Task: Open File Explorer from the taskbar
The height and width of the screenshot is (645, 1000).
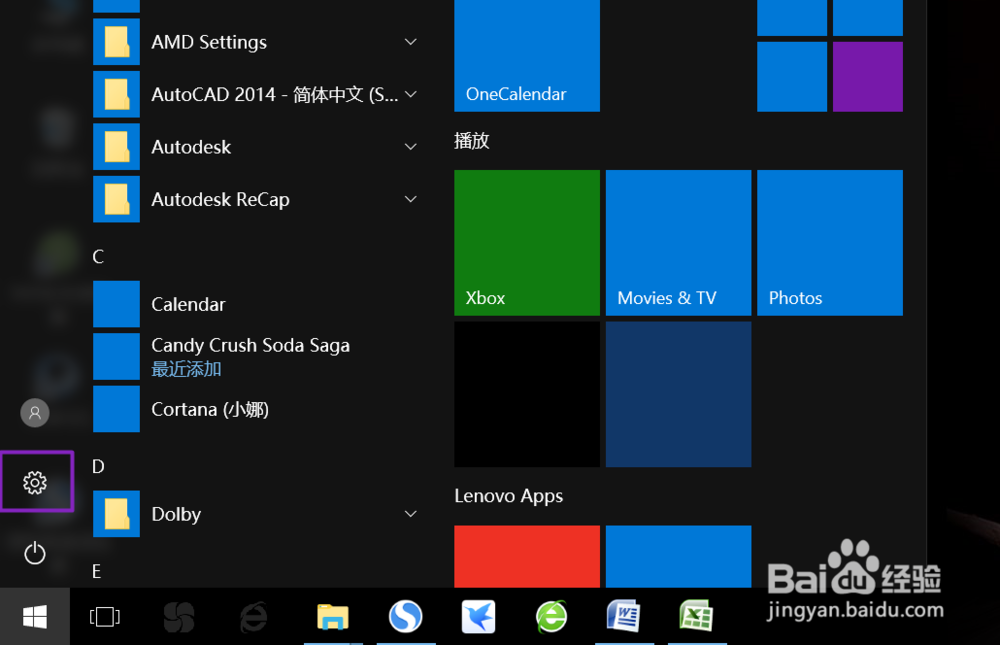Action: pos(333,617)
